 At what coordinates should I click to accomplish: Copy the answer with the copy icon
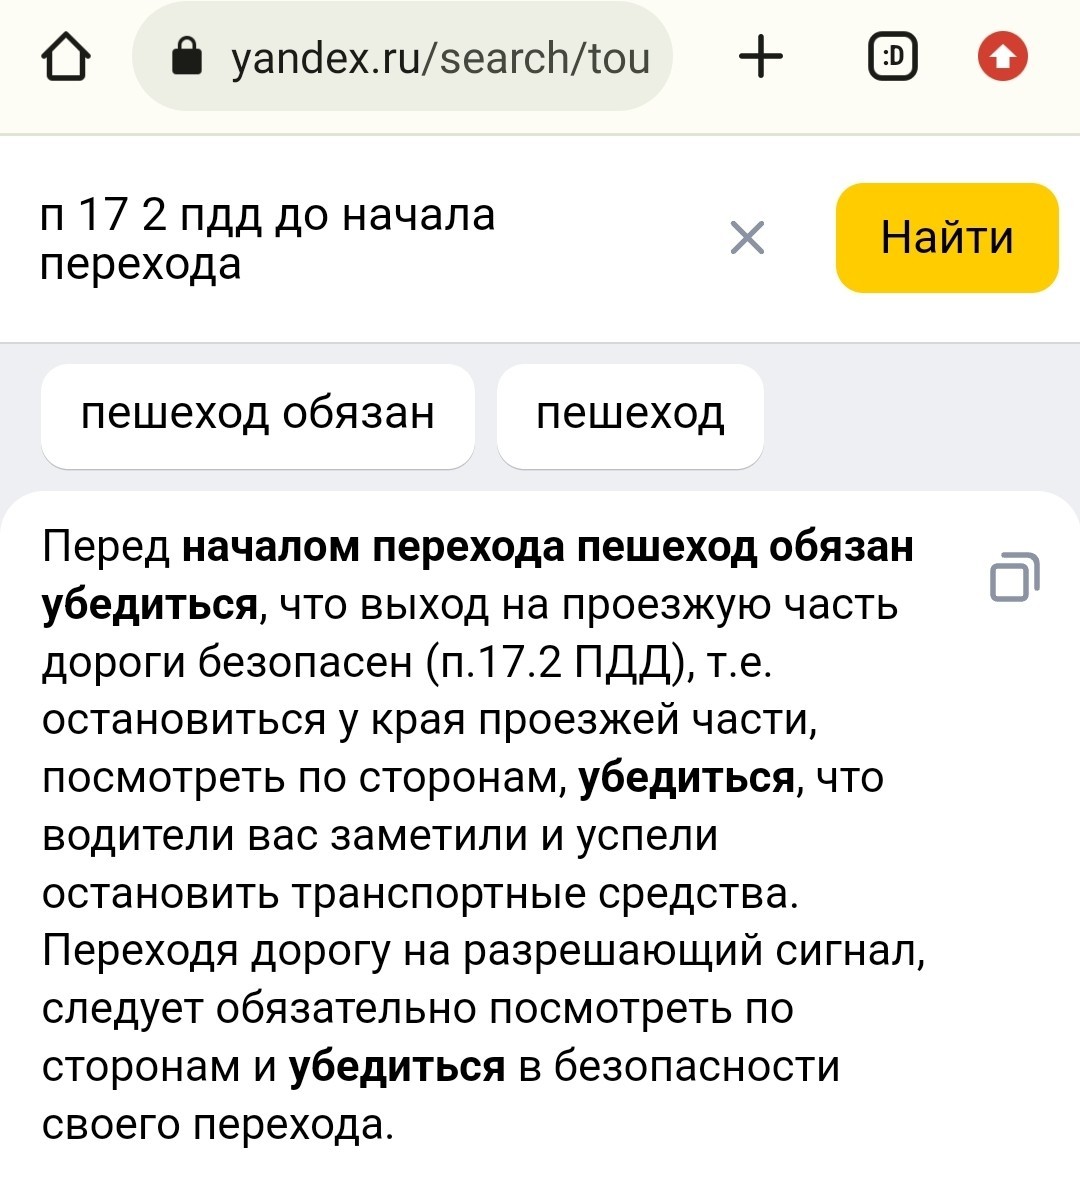click(1015, 576)
